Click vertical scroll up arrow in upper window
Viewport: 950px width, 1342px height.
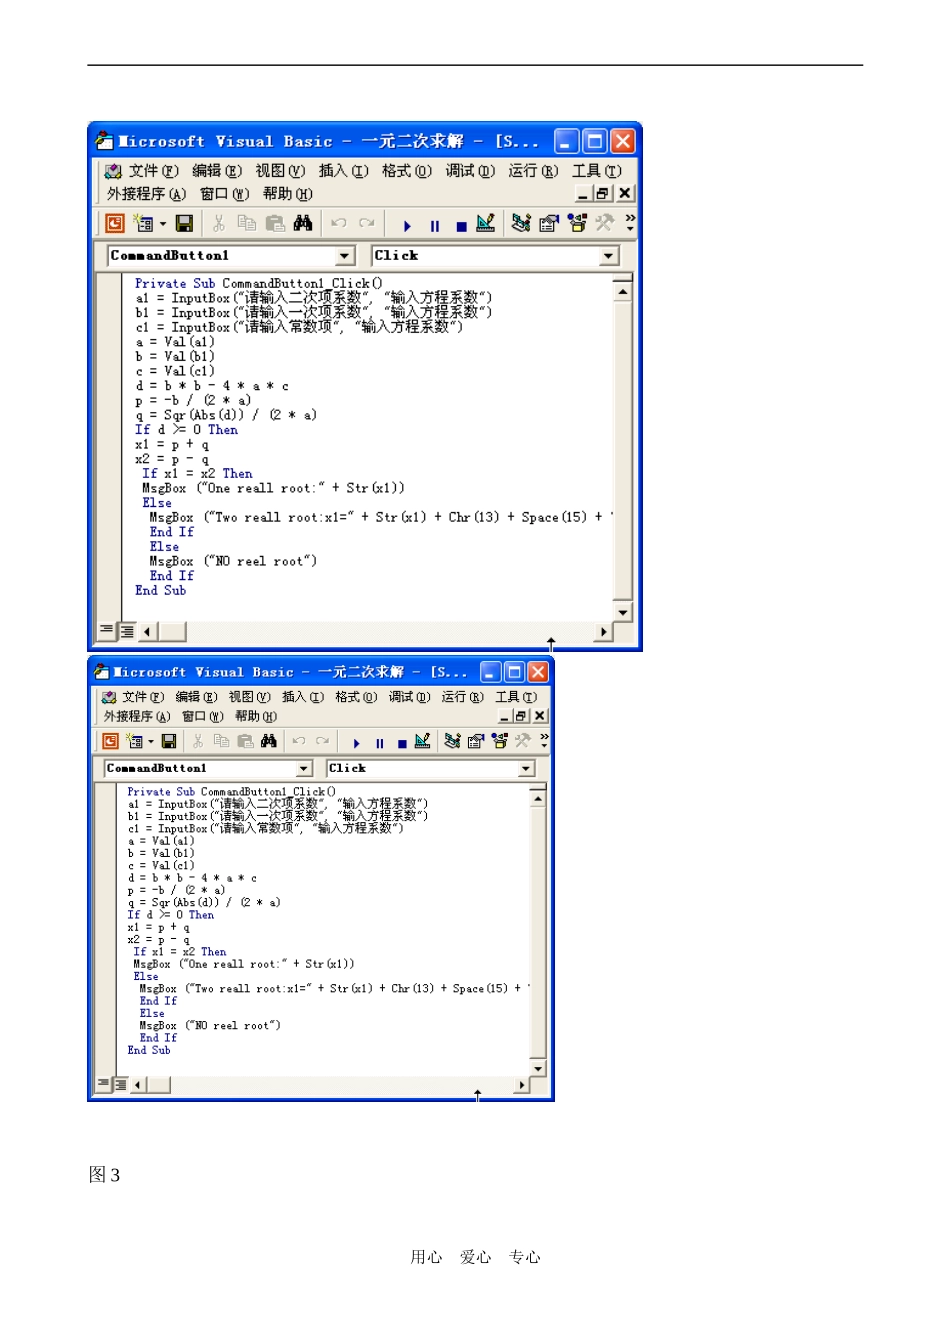pyautogui.click(x=622, y=291)
